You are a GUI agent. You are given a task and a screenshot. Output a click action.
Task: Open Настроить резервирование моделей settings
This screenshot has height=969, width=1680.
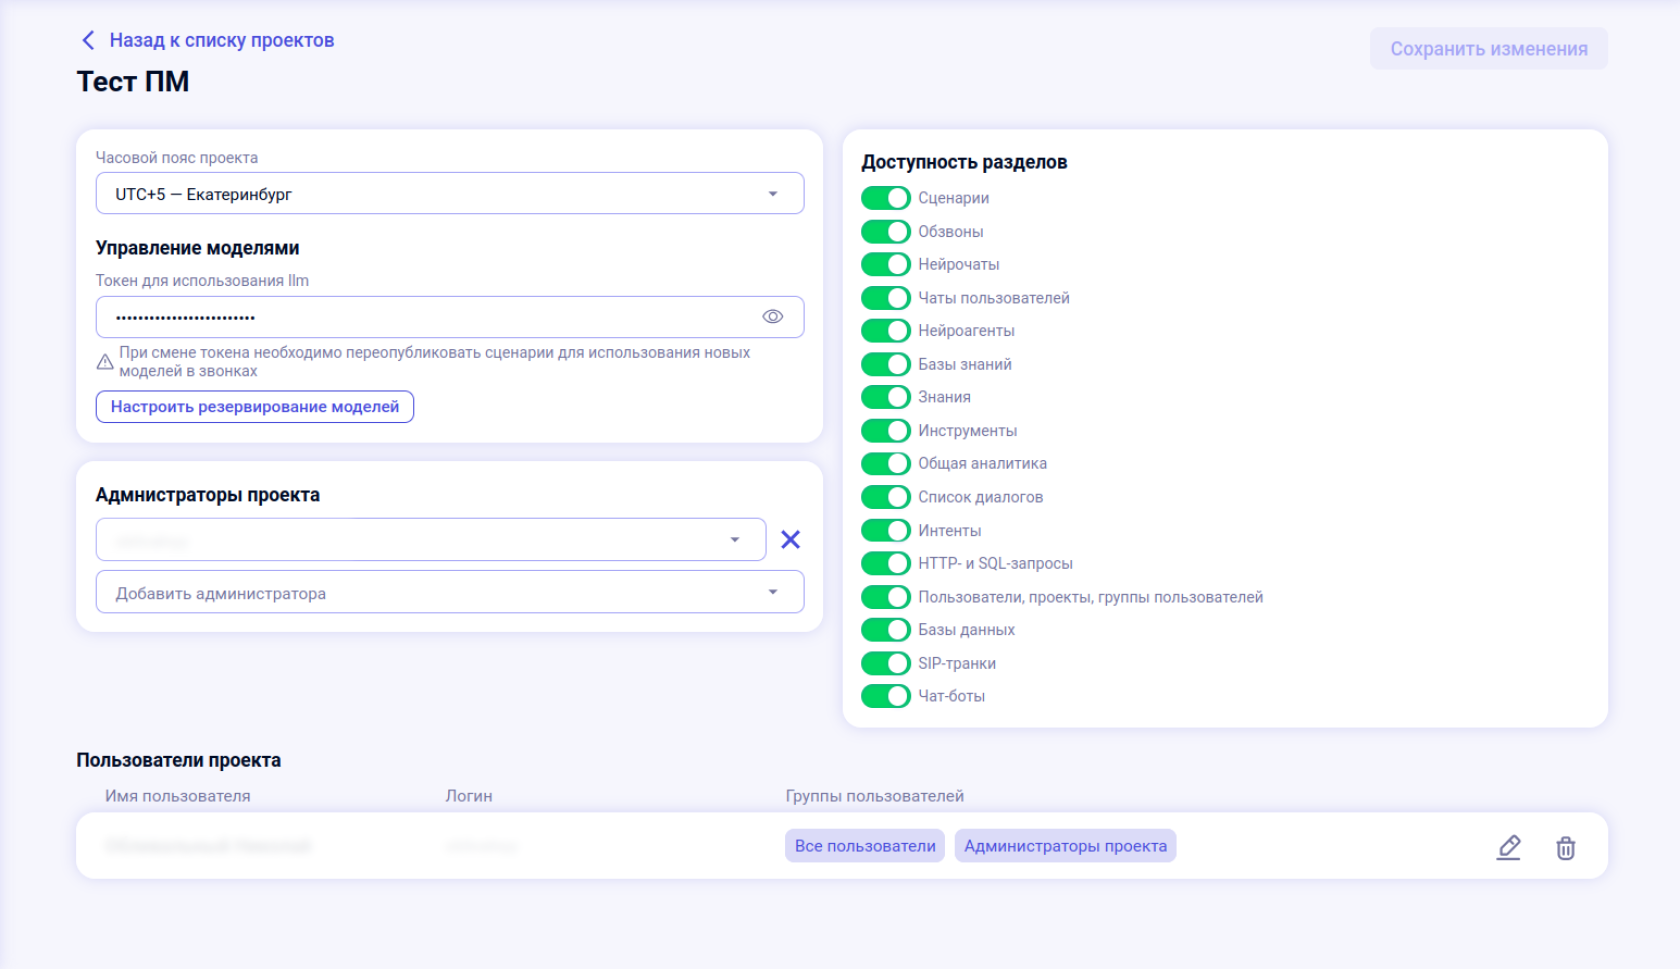pos(255,407)
